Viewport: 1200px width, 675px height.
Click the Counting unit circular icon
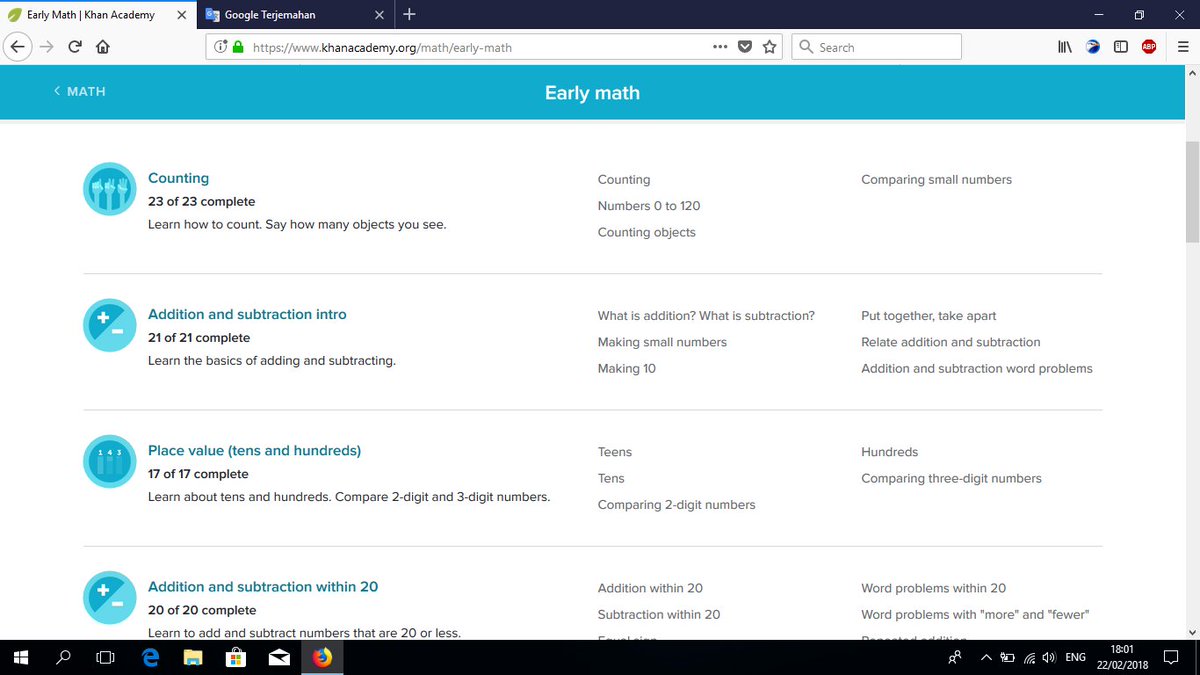coord(110,189)
